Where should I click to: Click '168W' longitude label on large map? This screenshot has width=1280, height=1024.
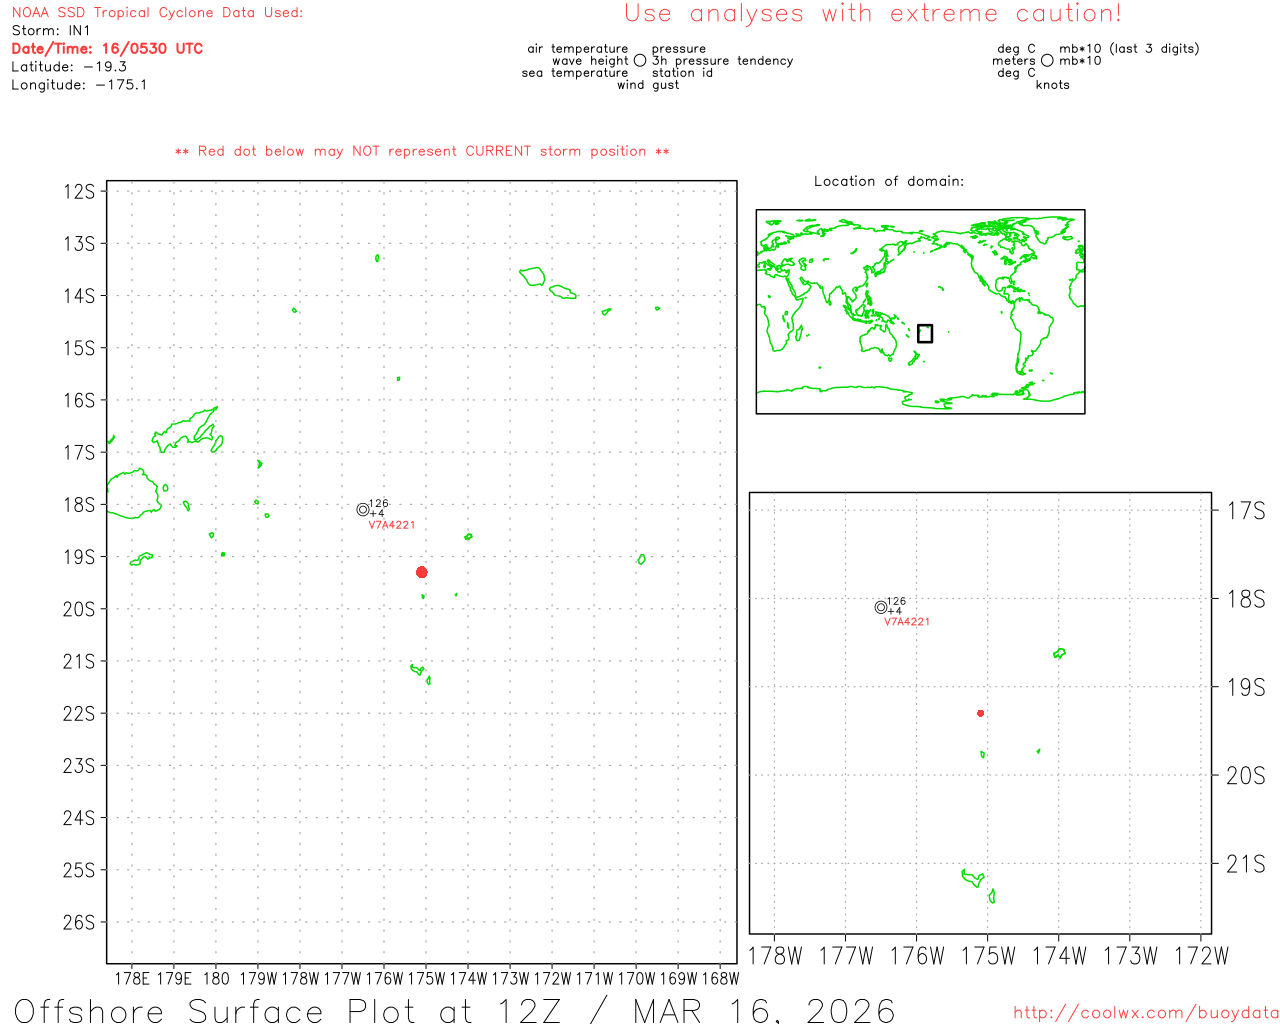tap(720, 979)
